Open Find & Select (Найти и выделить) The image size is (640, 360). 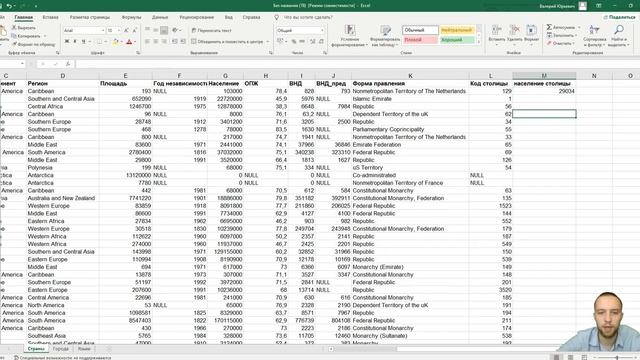pos(619,36)
